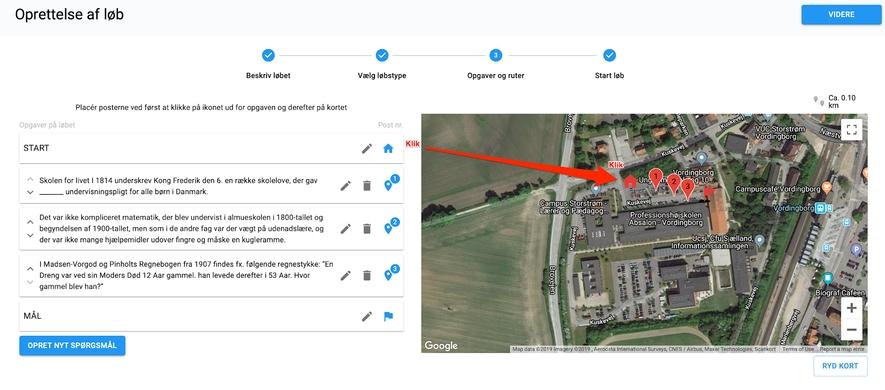
Task: Click the red flag goal marker on map
Action: 709,193
